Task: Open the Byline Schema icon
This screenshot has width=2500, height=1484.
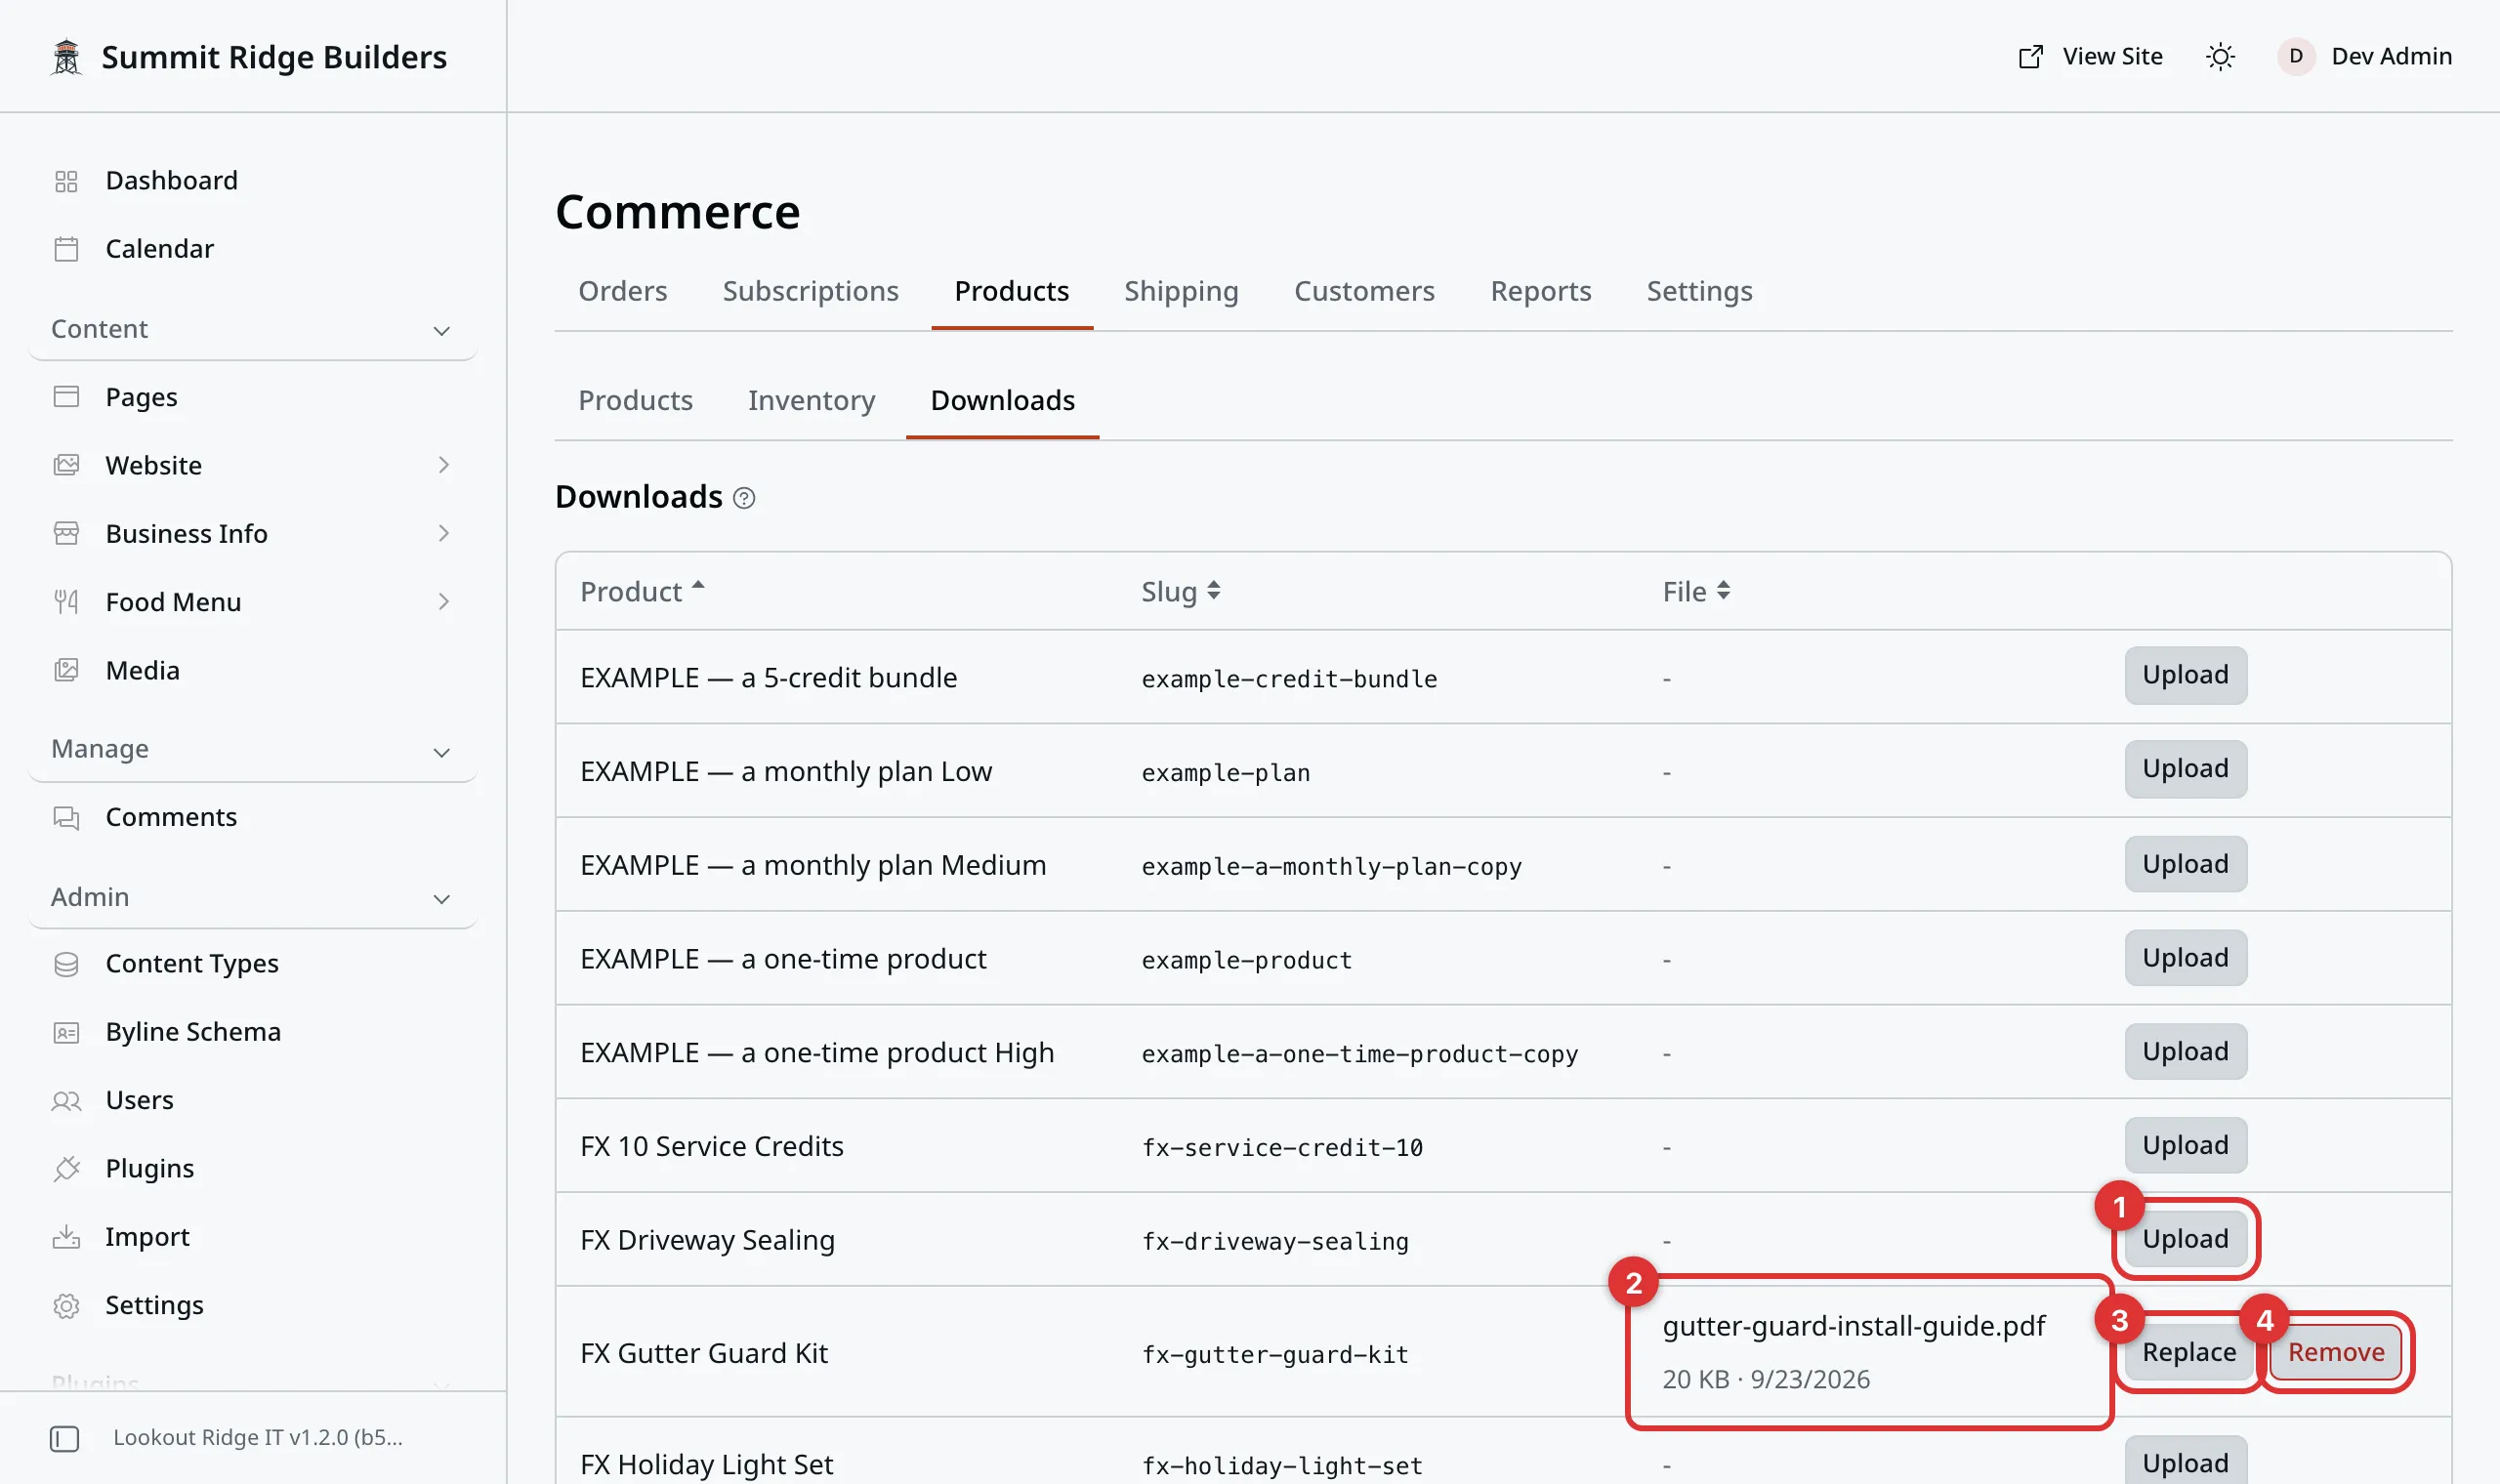Action: [66, 1032]
